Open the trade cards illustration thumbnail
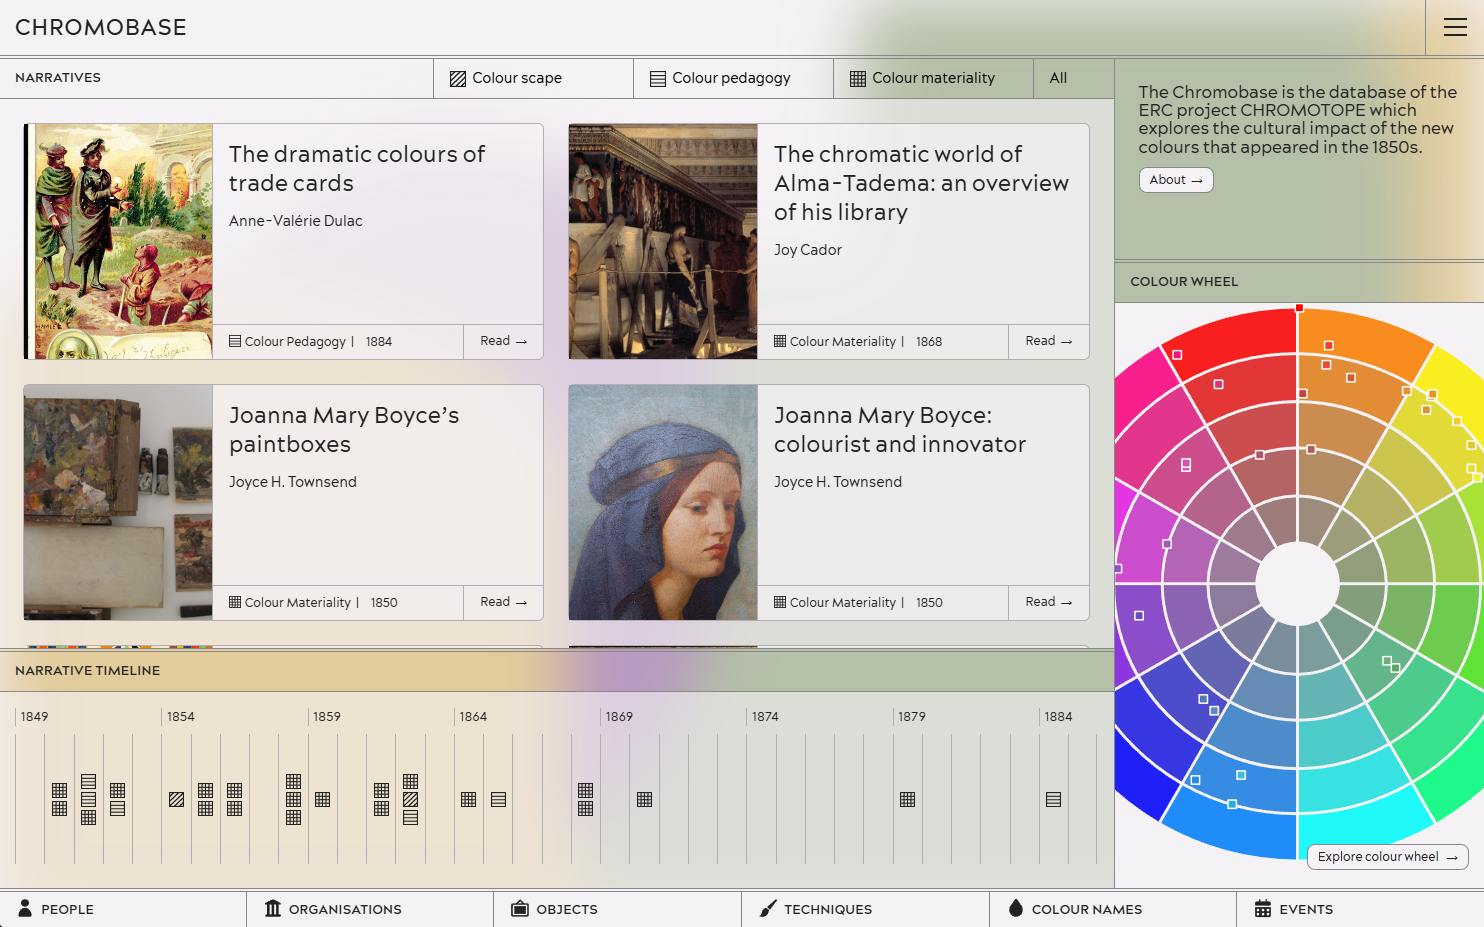This screenshot has height=927, width=1484. click(x=118, y=241)
